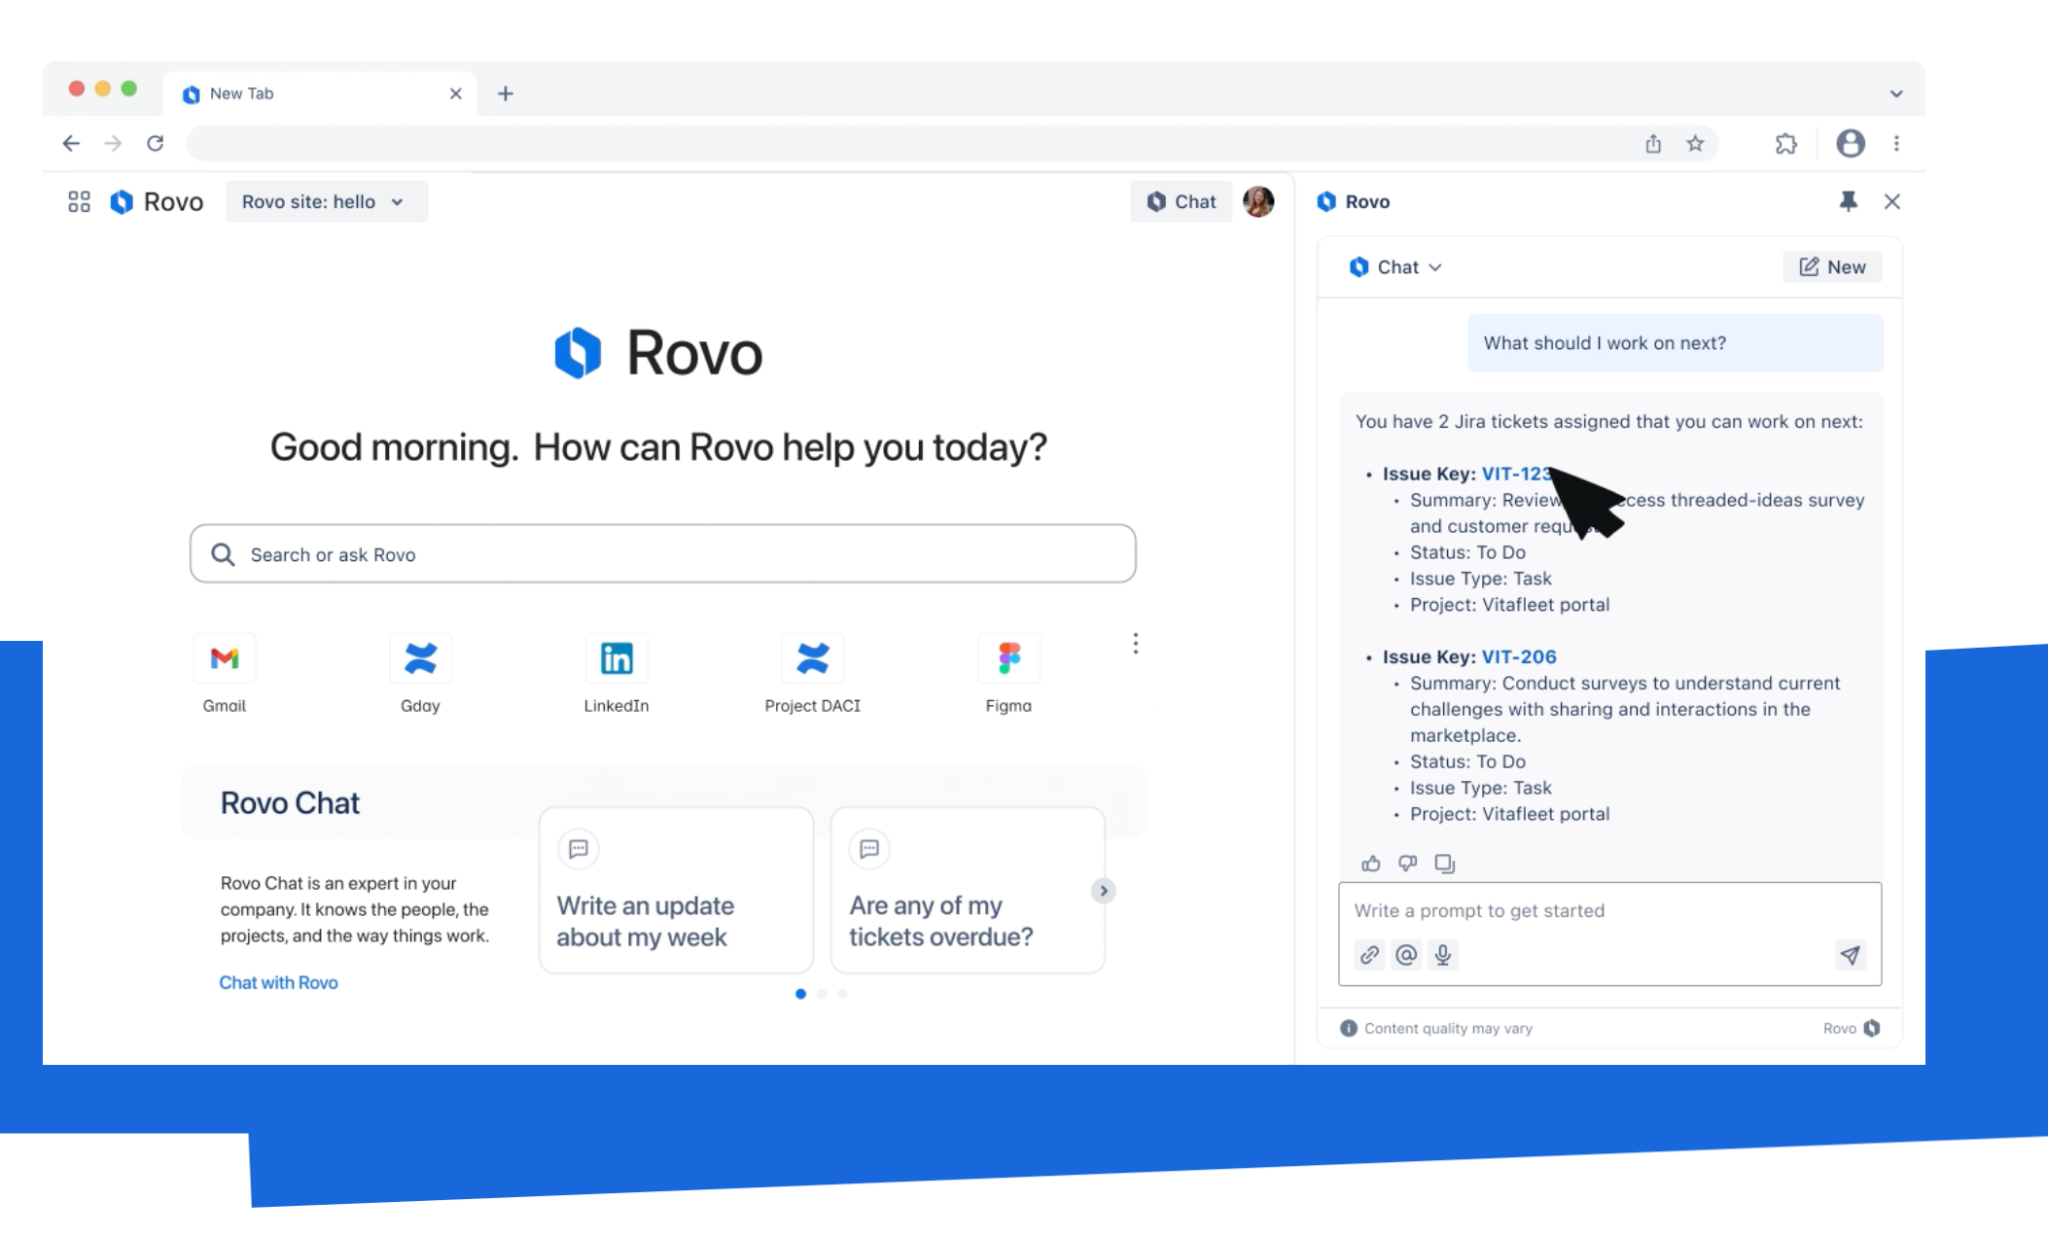Image resolution: width=2048 pixels, height=1251 pixels.
Task: Give thumbs up to the response
Action: pyautogui.click(x=1370, y=863)
